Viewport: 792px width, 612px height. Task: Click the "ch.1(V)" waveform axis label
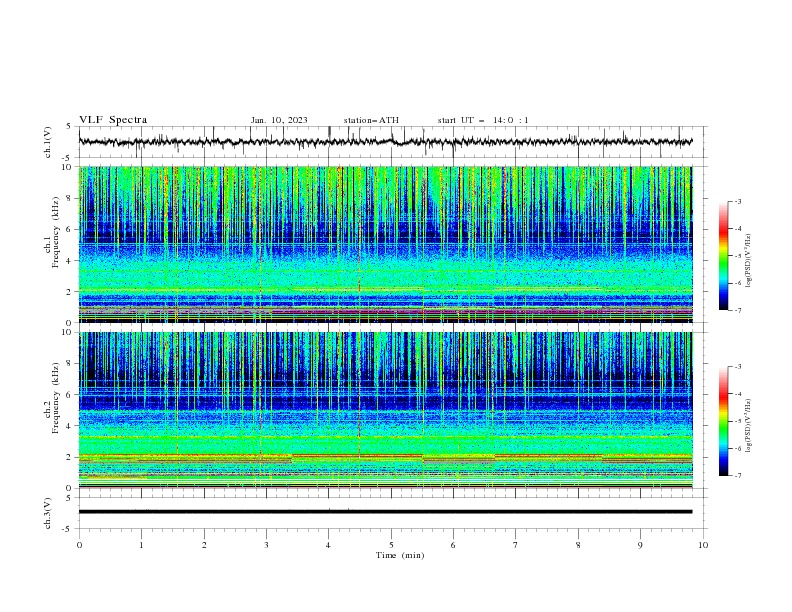(x=48, y=142)
